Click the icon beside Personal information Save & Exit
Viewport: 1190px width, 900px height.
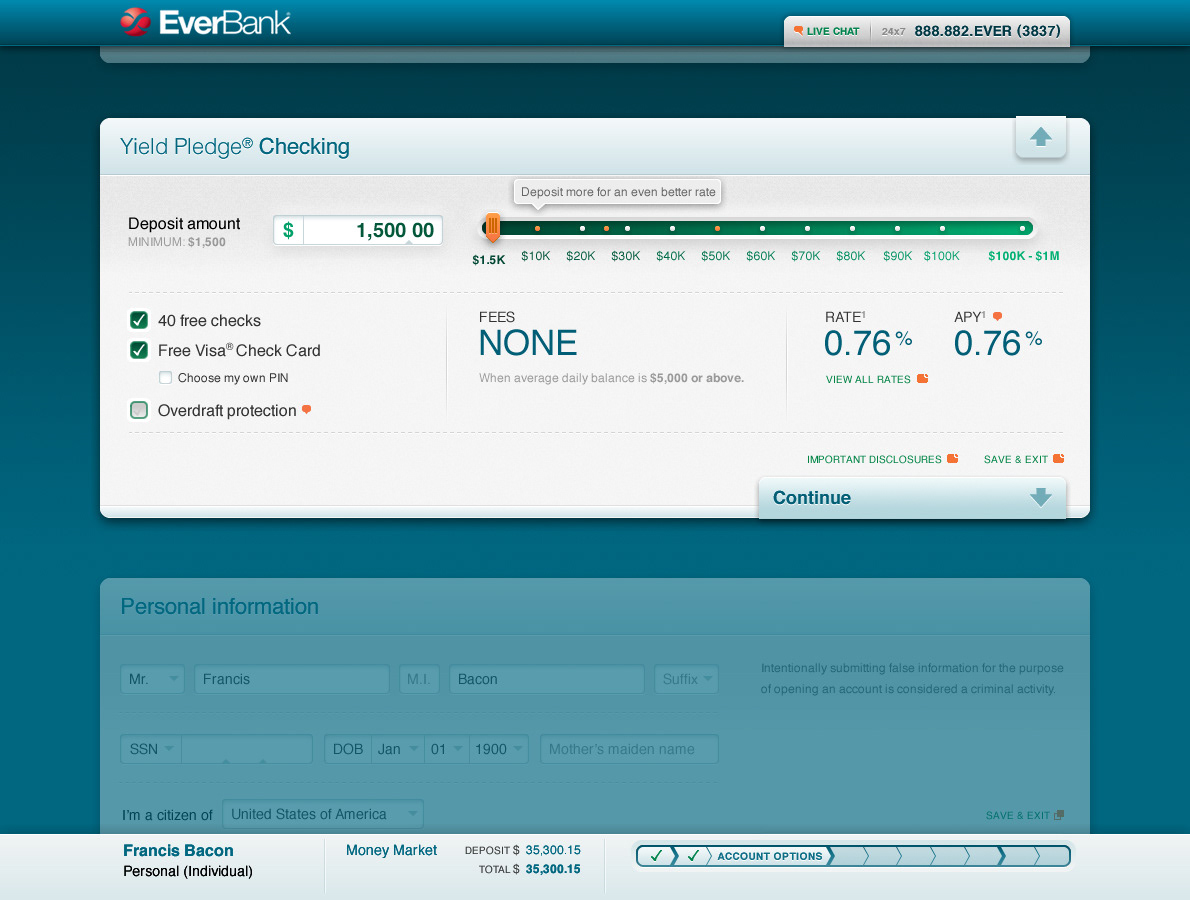point(1059,815)
